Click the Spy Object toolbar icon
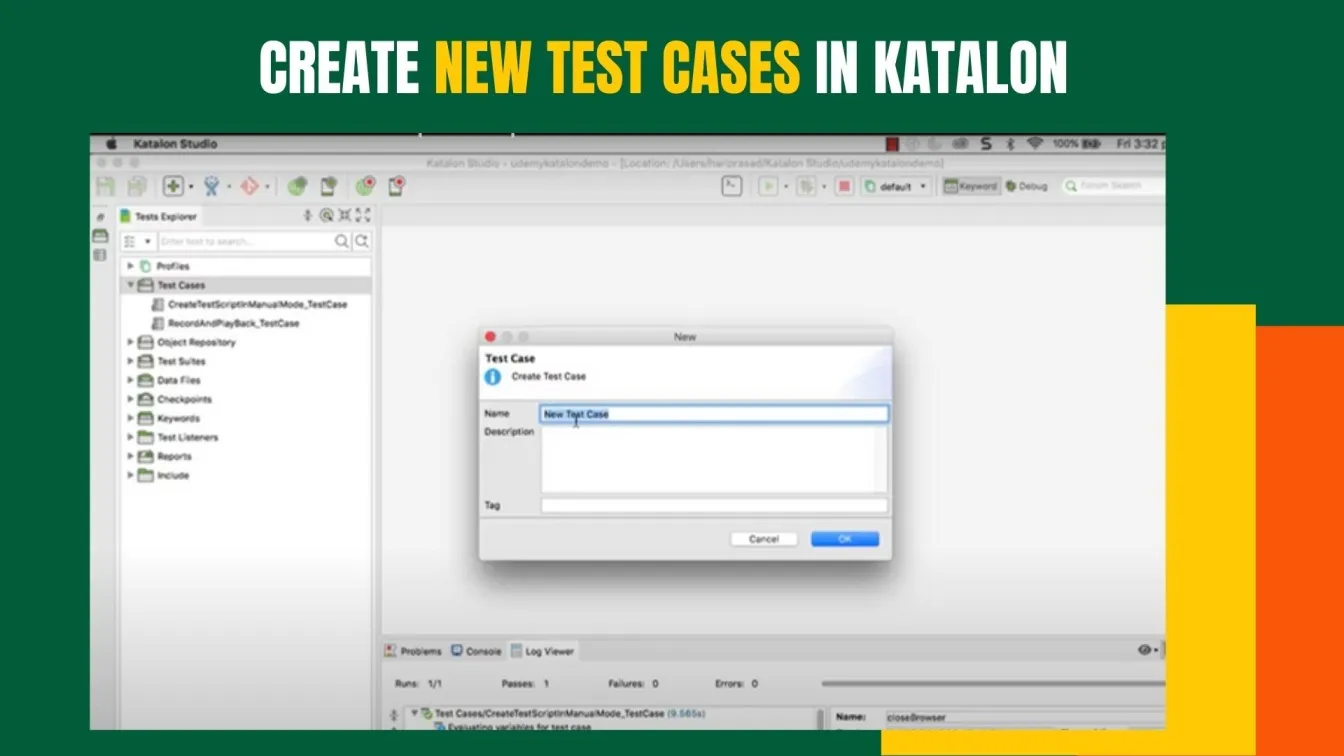The height and width of the screenshot is (756, 1344). tap(211, 186)
